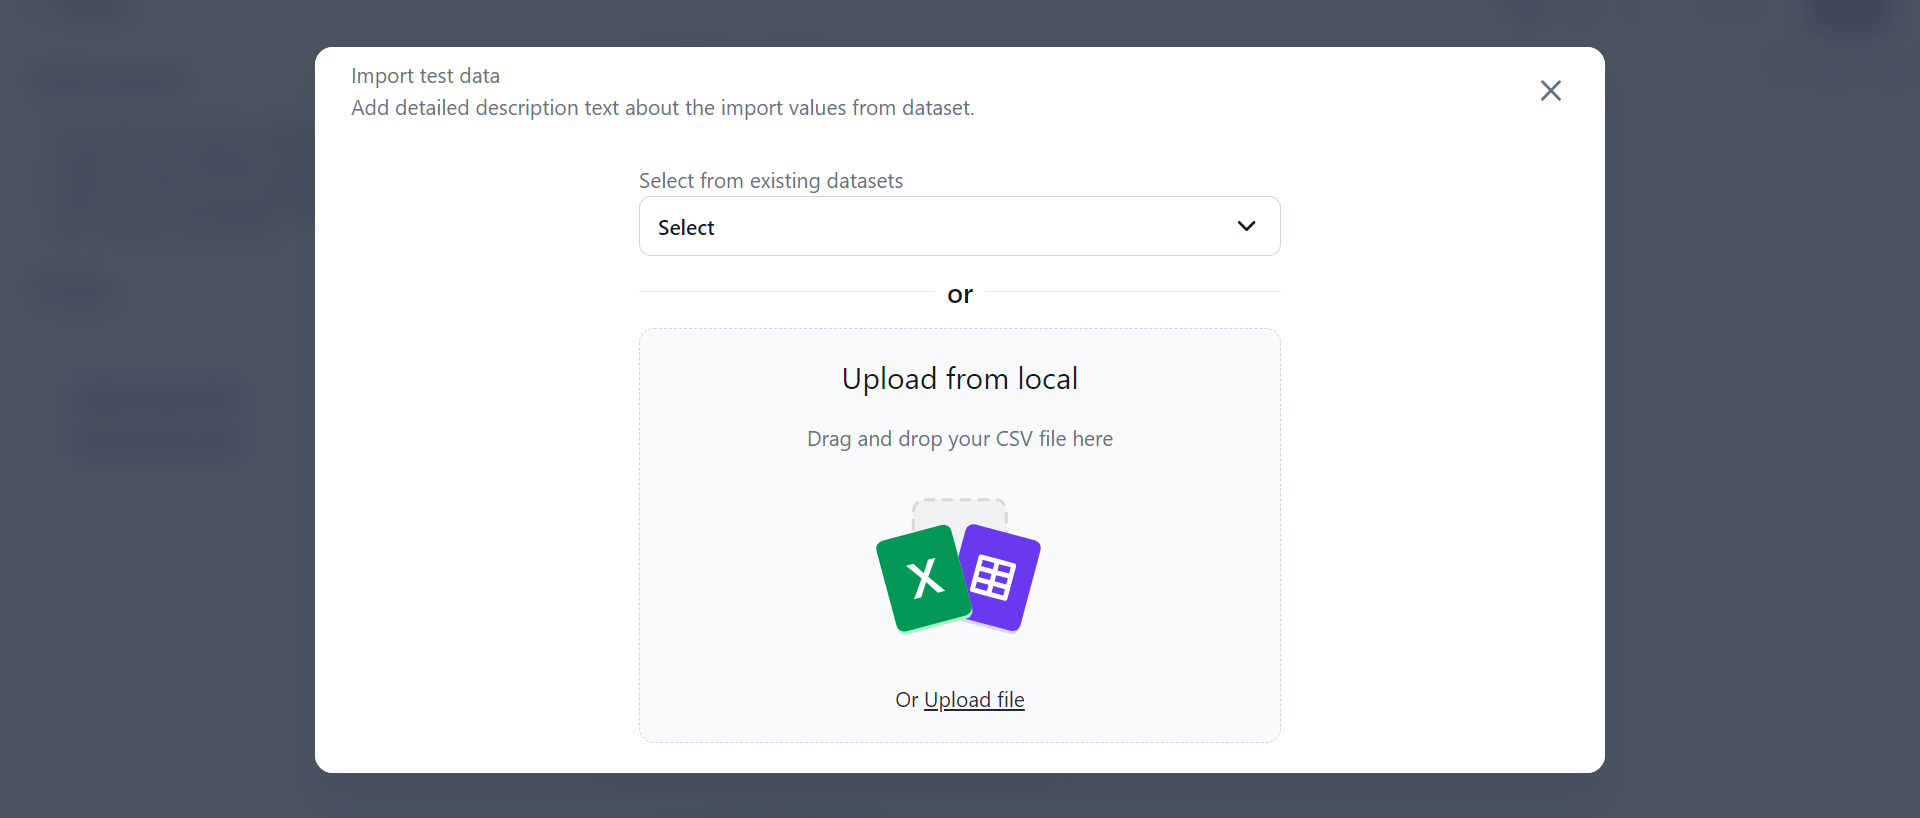Click the dropdown chevron arrow
This screenshot has height=818, width=1920.
pos(1246,226)
